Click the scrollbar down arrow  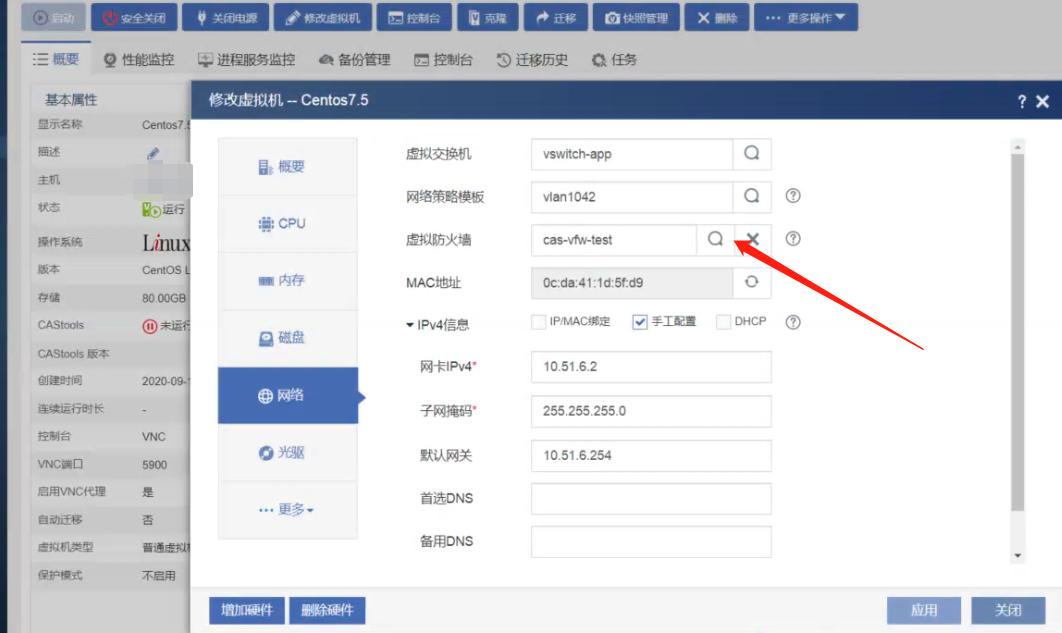coord(1017,556)
